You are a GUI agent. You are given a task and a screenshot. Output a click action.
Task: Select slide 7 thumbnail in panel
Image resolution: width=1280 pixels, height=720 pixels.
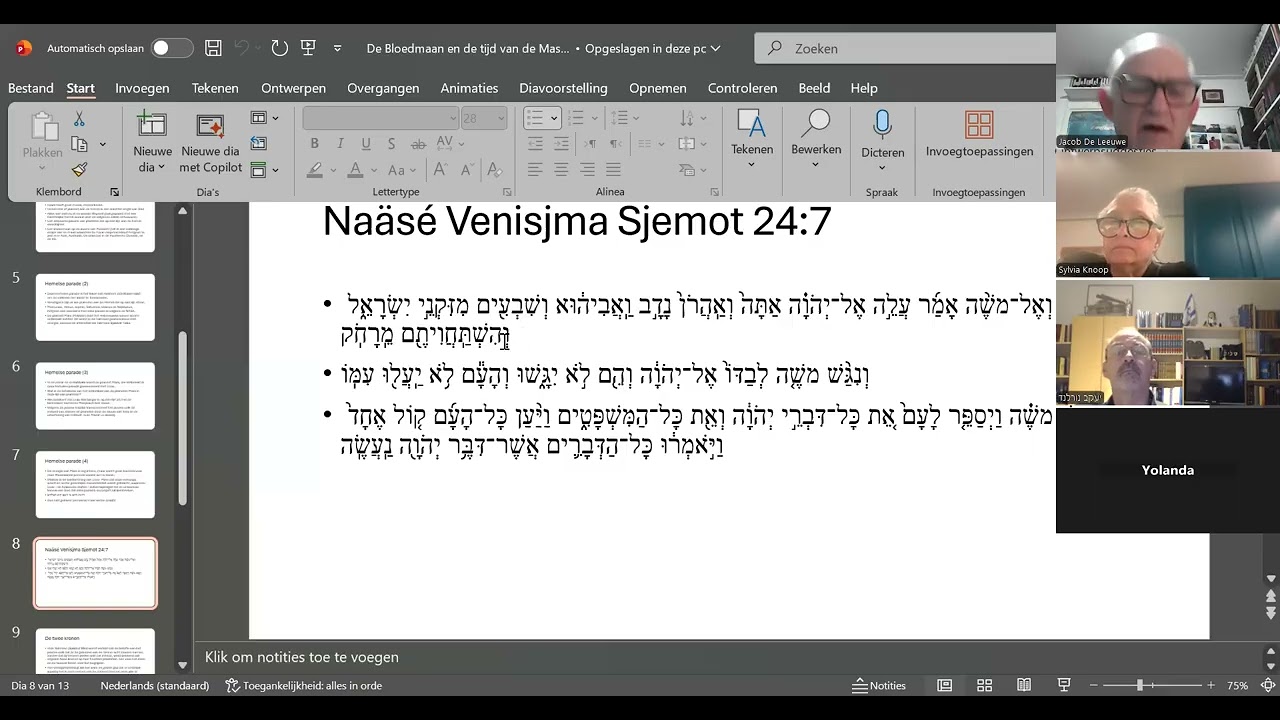pos(95,485)
